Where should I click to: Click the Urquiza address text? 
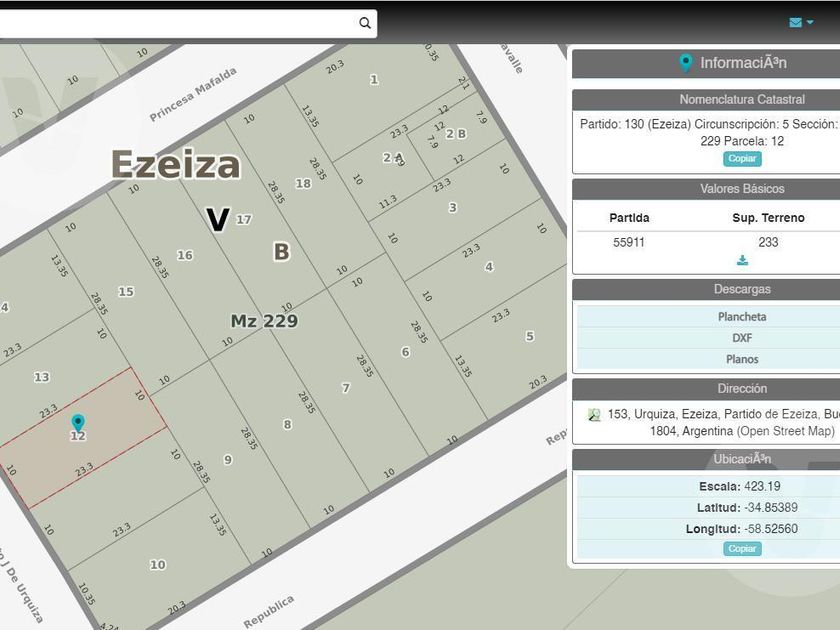pyautogui.click(x=724, y=422)
